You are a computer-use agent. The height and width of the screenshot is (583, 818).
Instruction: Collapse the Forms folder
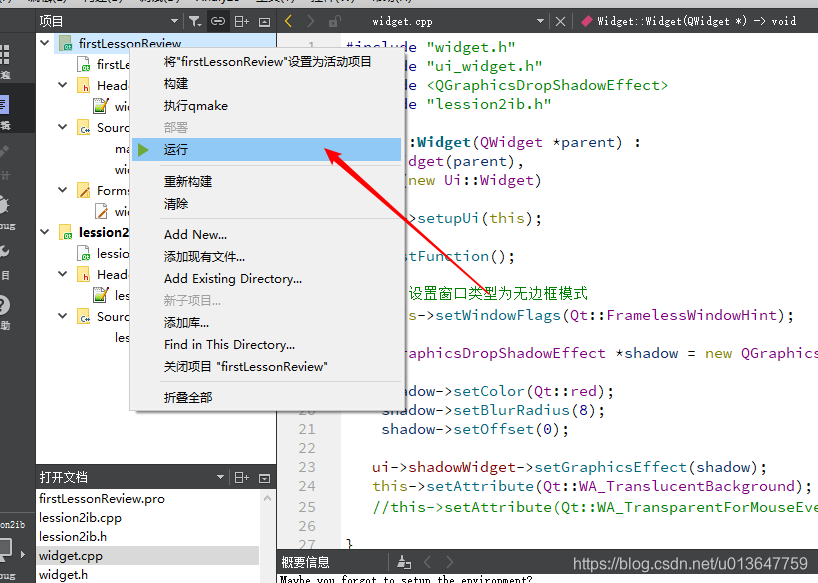(63, 190)
